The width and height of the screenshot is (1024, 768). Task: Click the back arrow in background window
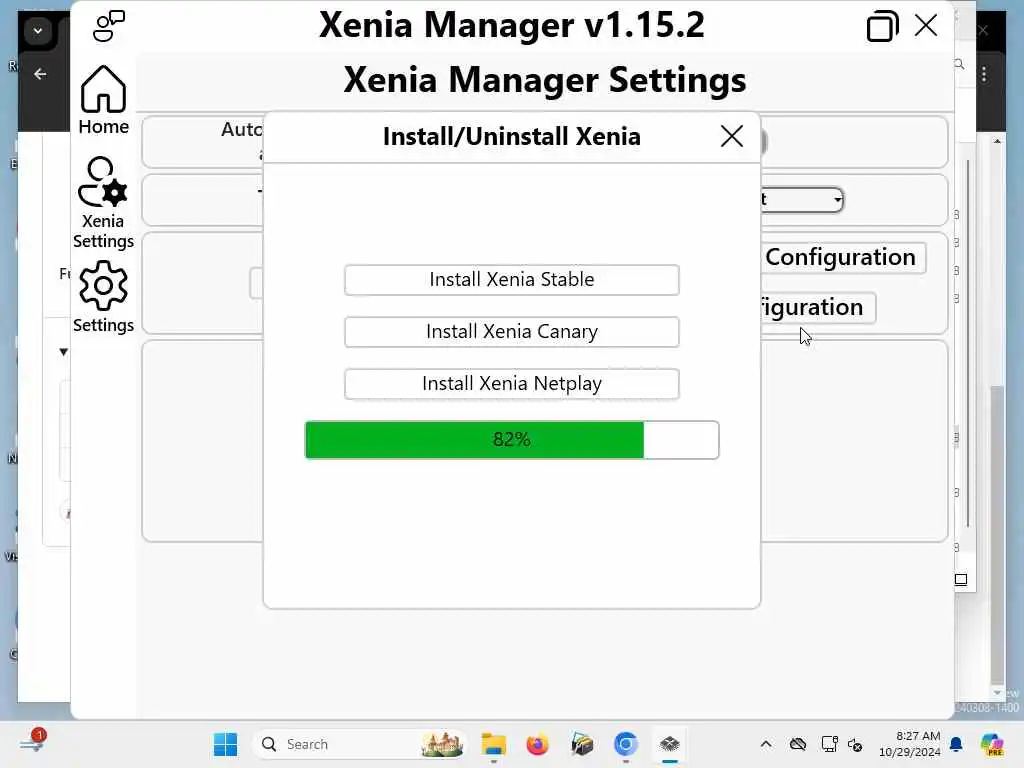[40, 74]
